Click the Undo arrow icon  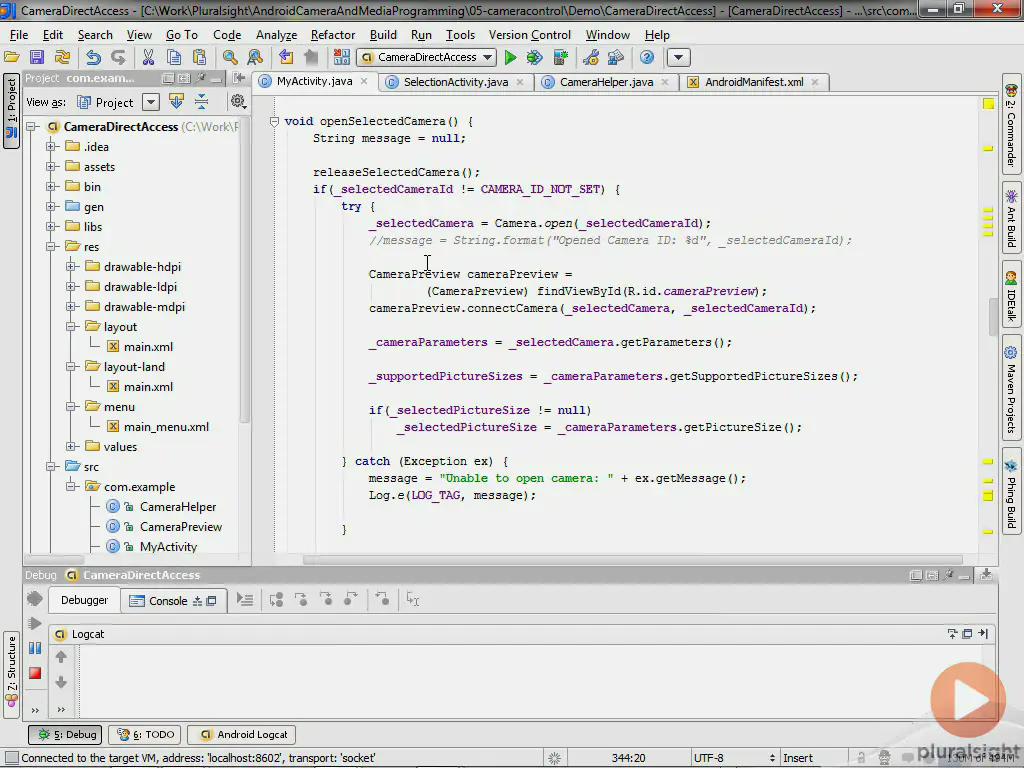click(93, 58)
